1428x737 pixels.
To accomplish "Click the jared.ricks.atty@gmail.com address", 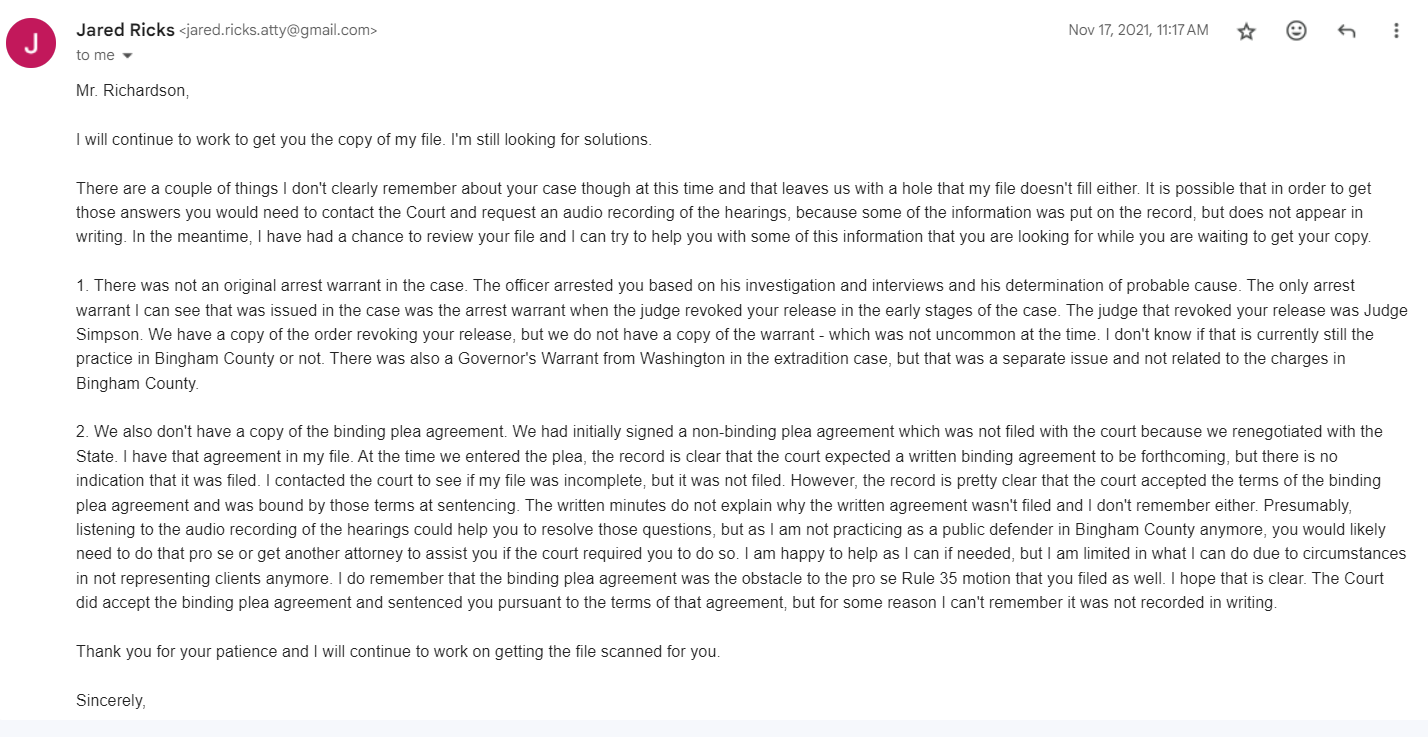I will [x=278, y=31].
